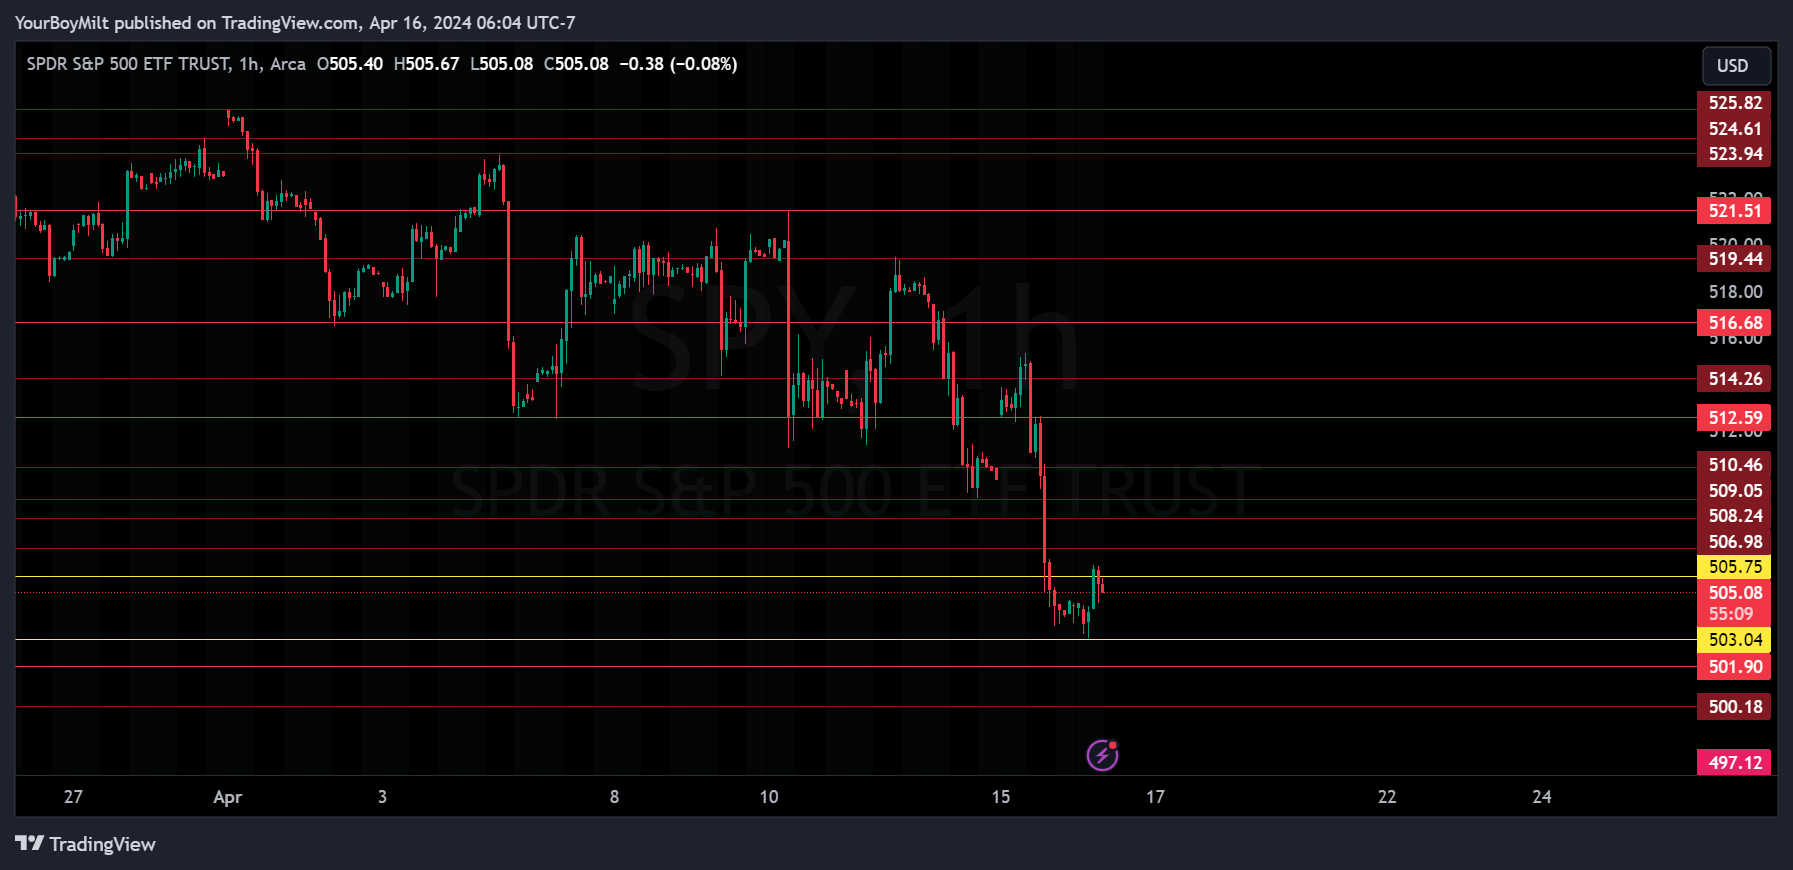Click the change value −0.38 (−0.08%)
The height and width of the screenshot is (870, 1793).
[x=678, y=64]
